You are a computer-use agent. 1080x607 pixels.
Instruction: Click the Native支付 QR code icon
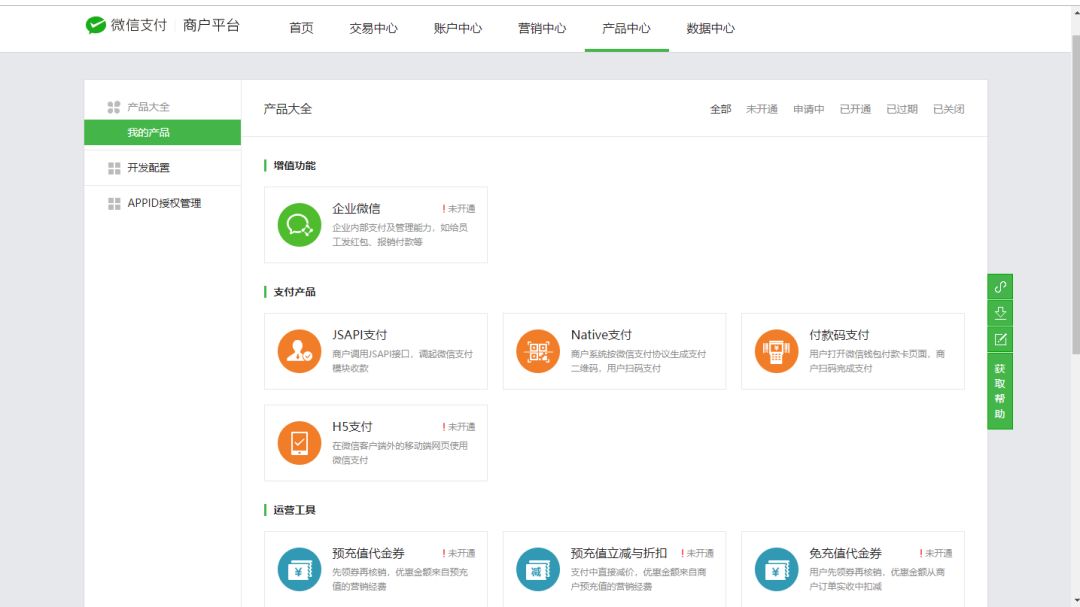tap(538, 351)
